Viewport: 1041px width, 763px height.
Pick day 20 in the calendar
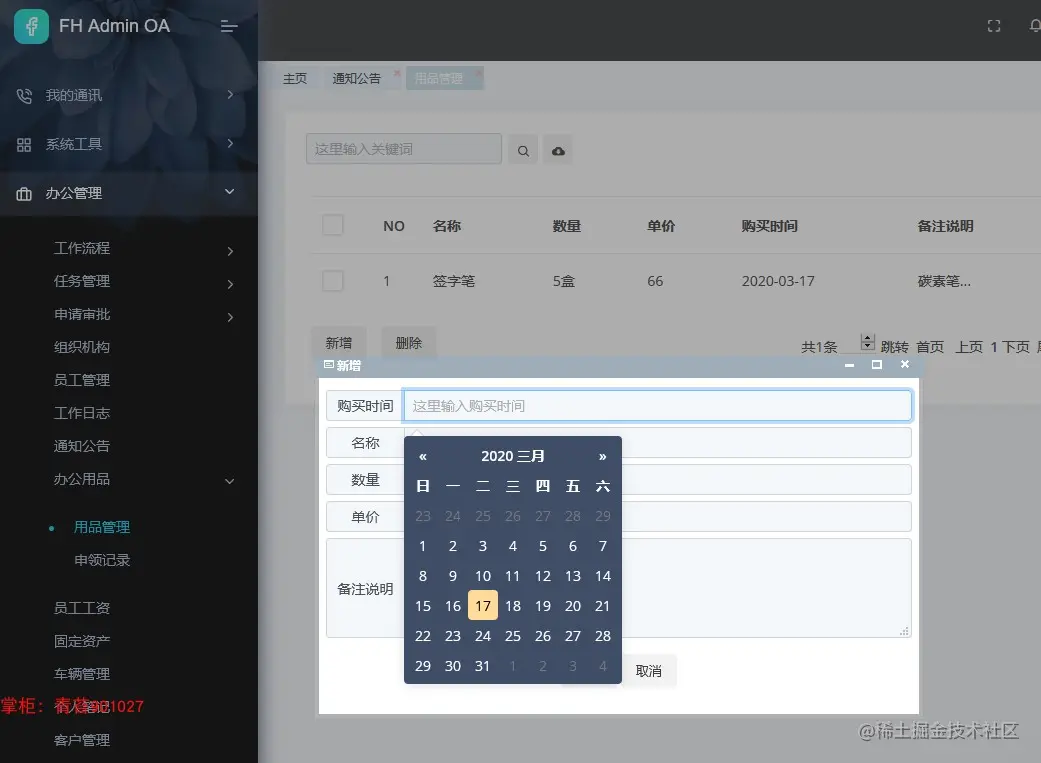[x=573, y=606]
